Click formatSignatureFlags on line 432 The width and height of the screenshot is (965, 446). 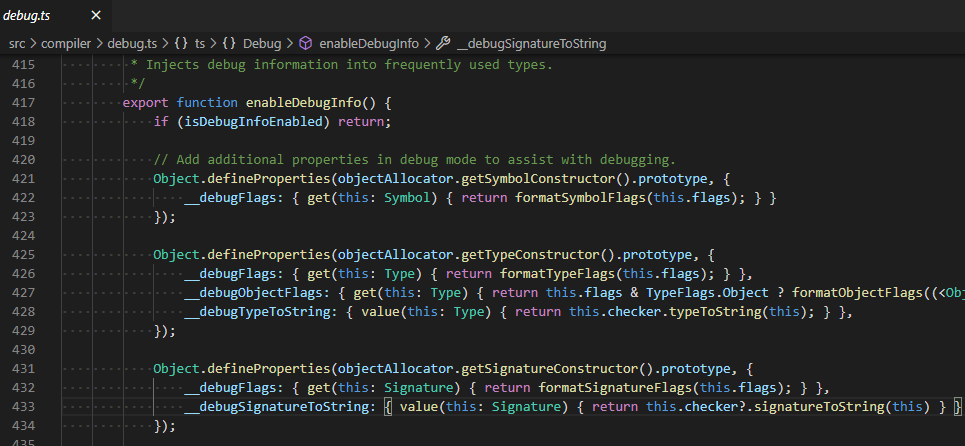pyautogui.click(x=615, y=388)
